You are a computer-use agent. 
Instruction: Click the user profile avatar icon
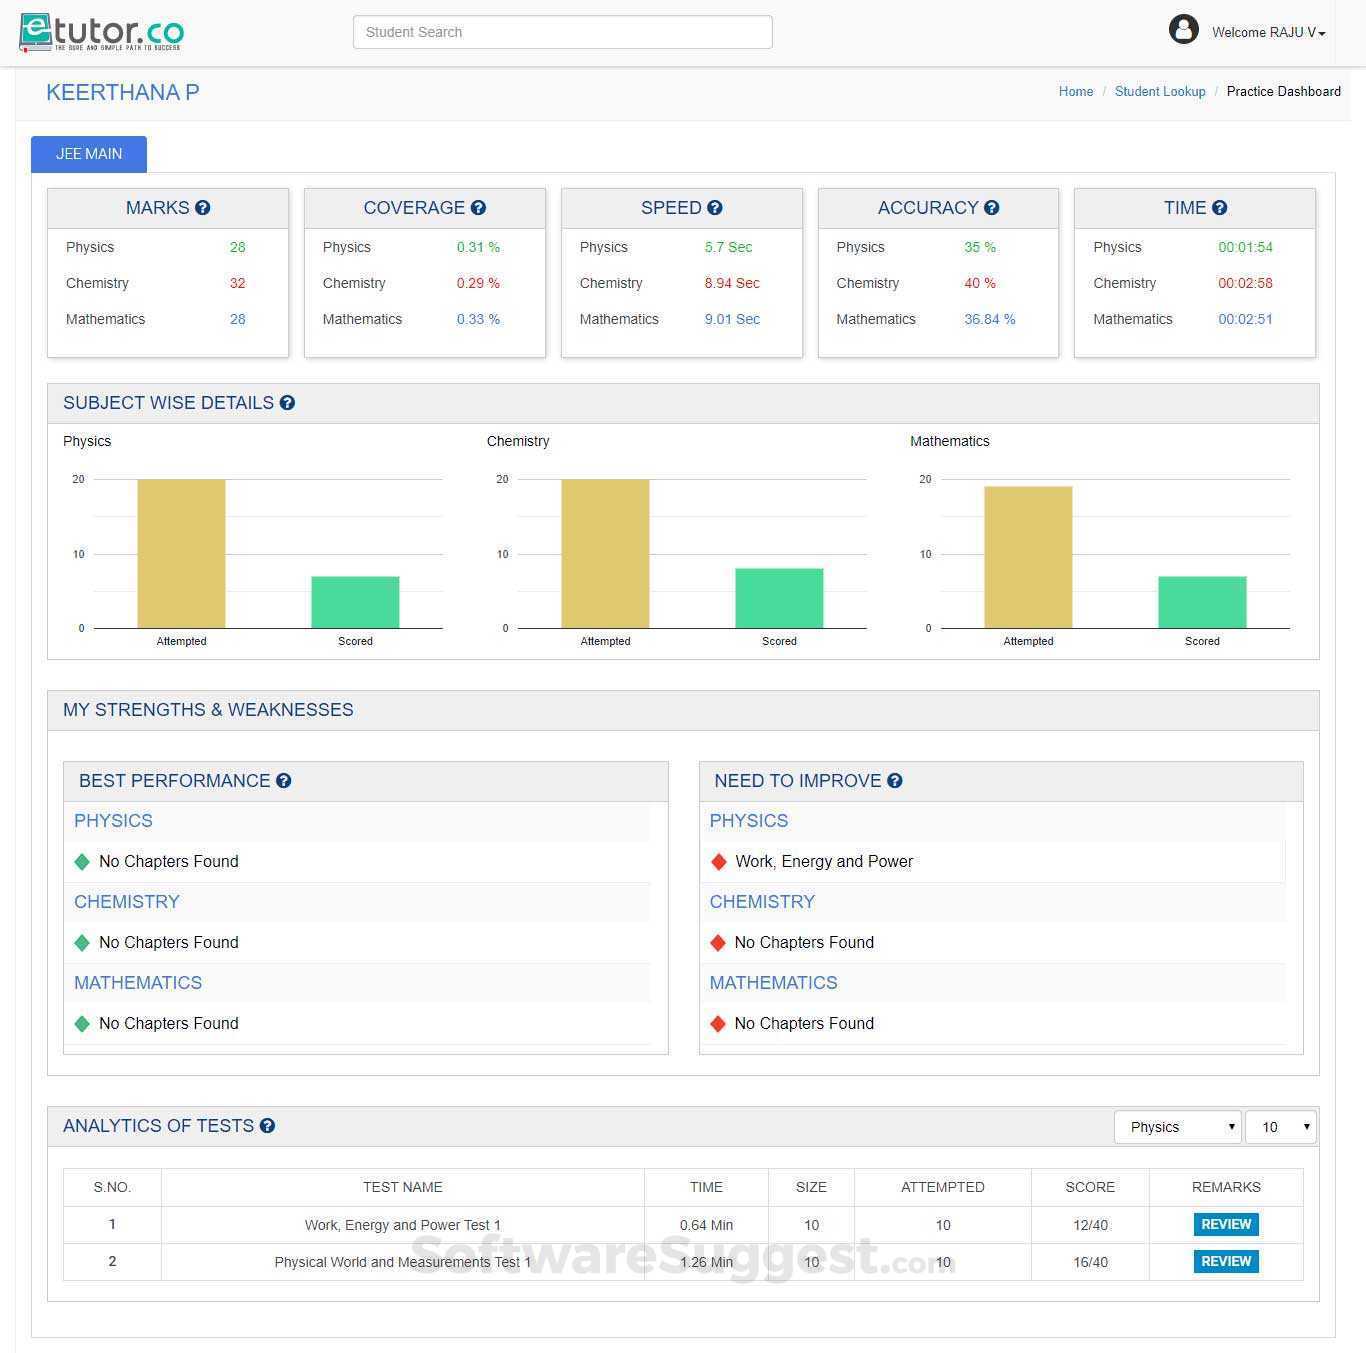coord(1183,29)
